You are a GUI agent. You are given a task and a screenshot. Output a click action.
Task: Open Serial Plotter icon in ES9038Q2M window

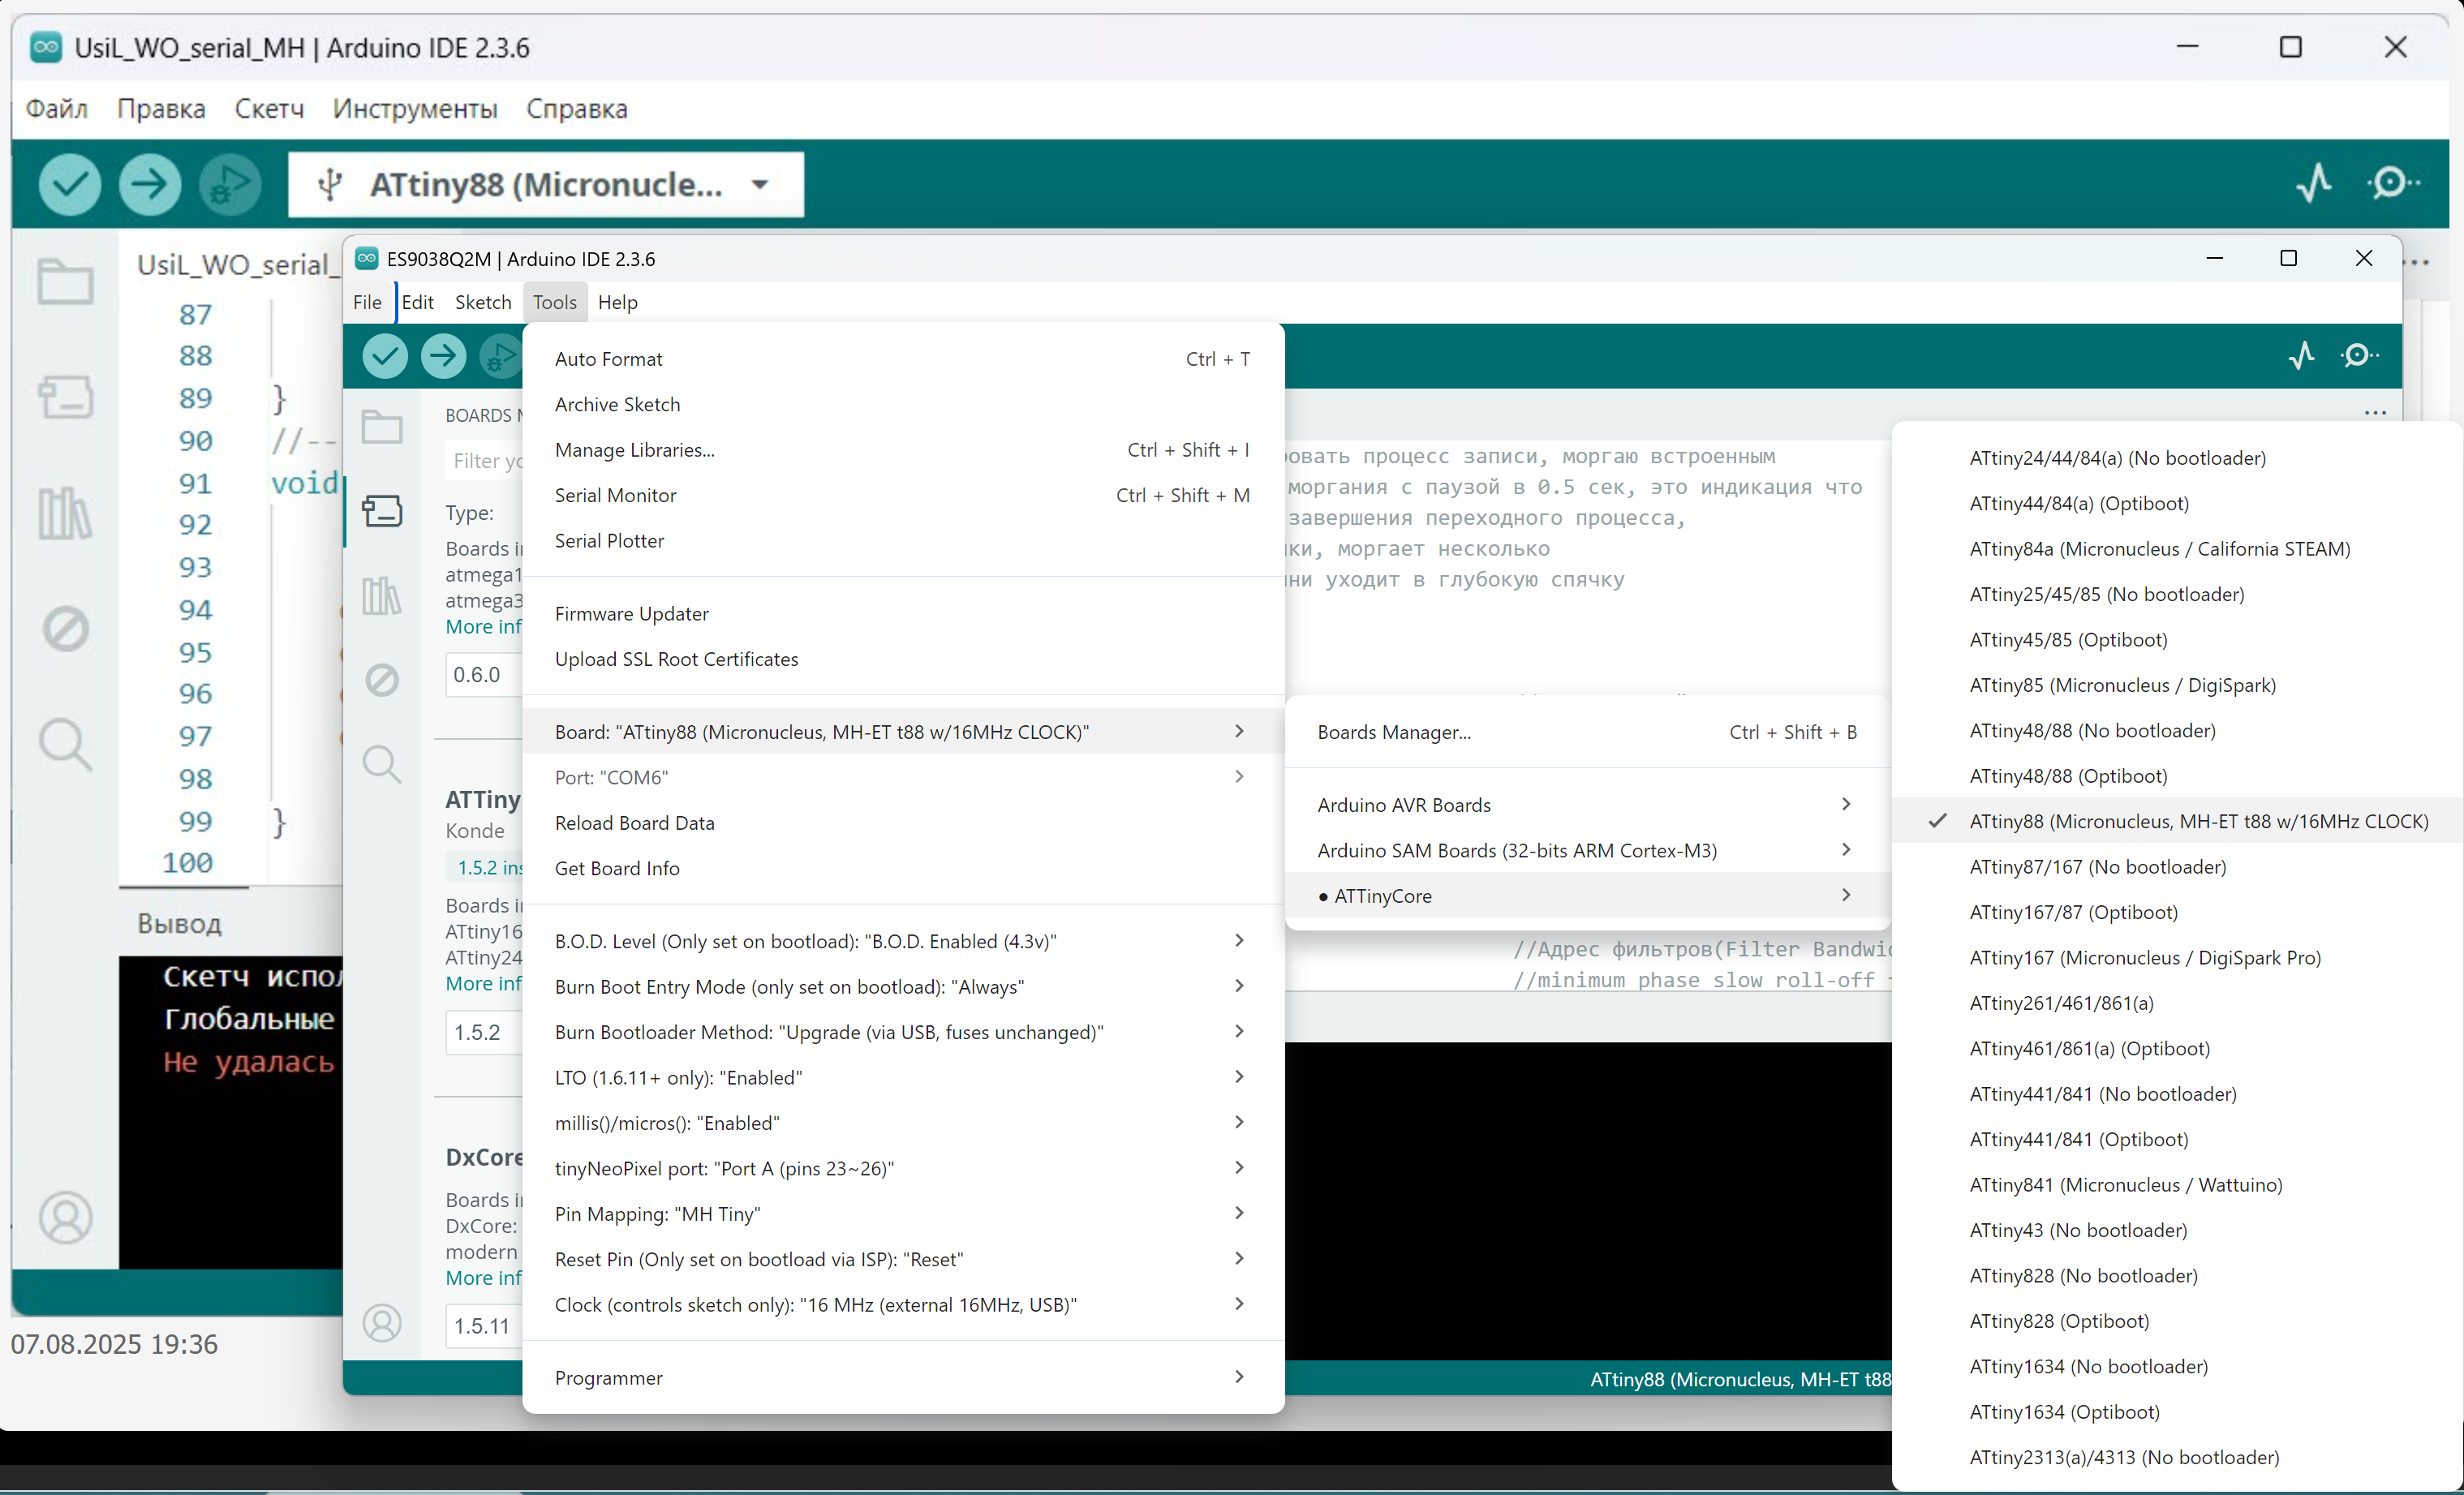2302,355
